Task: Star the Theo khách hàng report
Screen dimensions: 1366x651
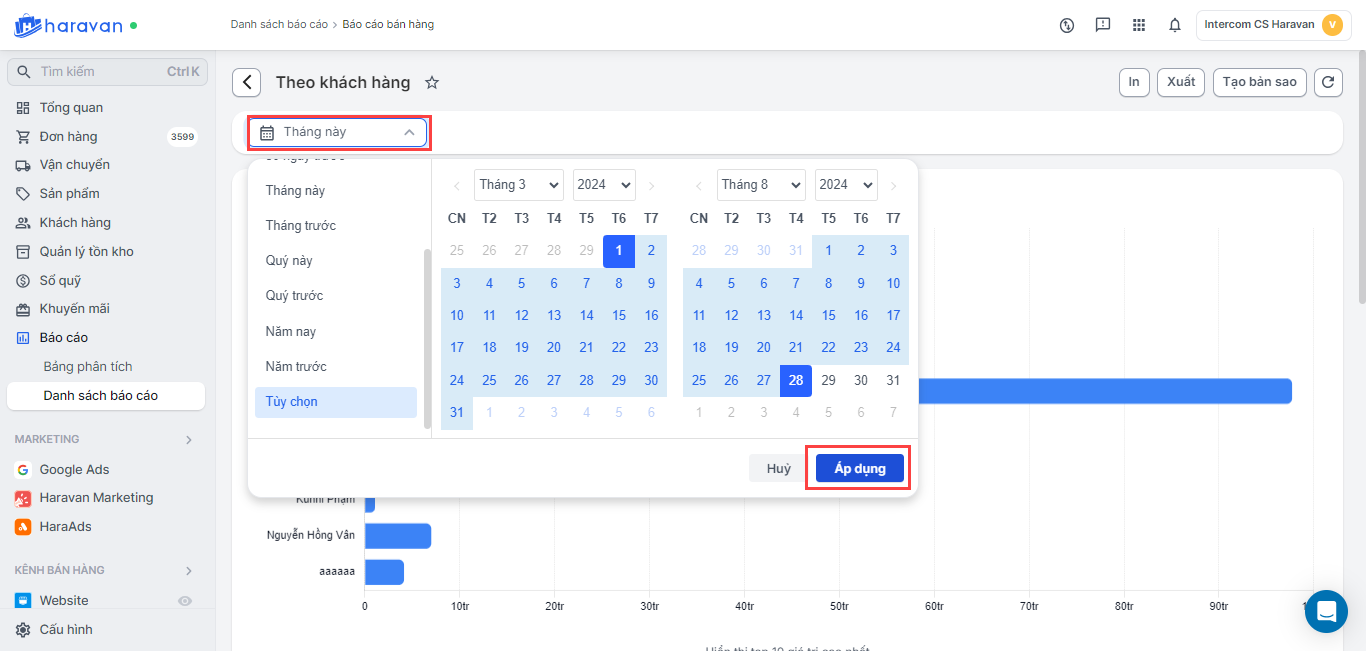Action: 432,83
